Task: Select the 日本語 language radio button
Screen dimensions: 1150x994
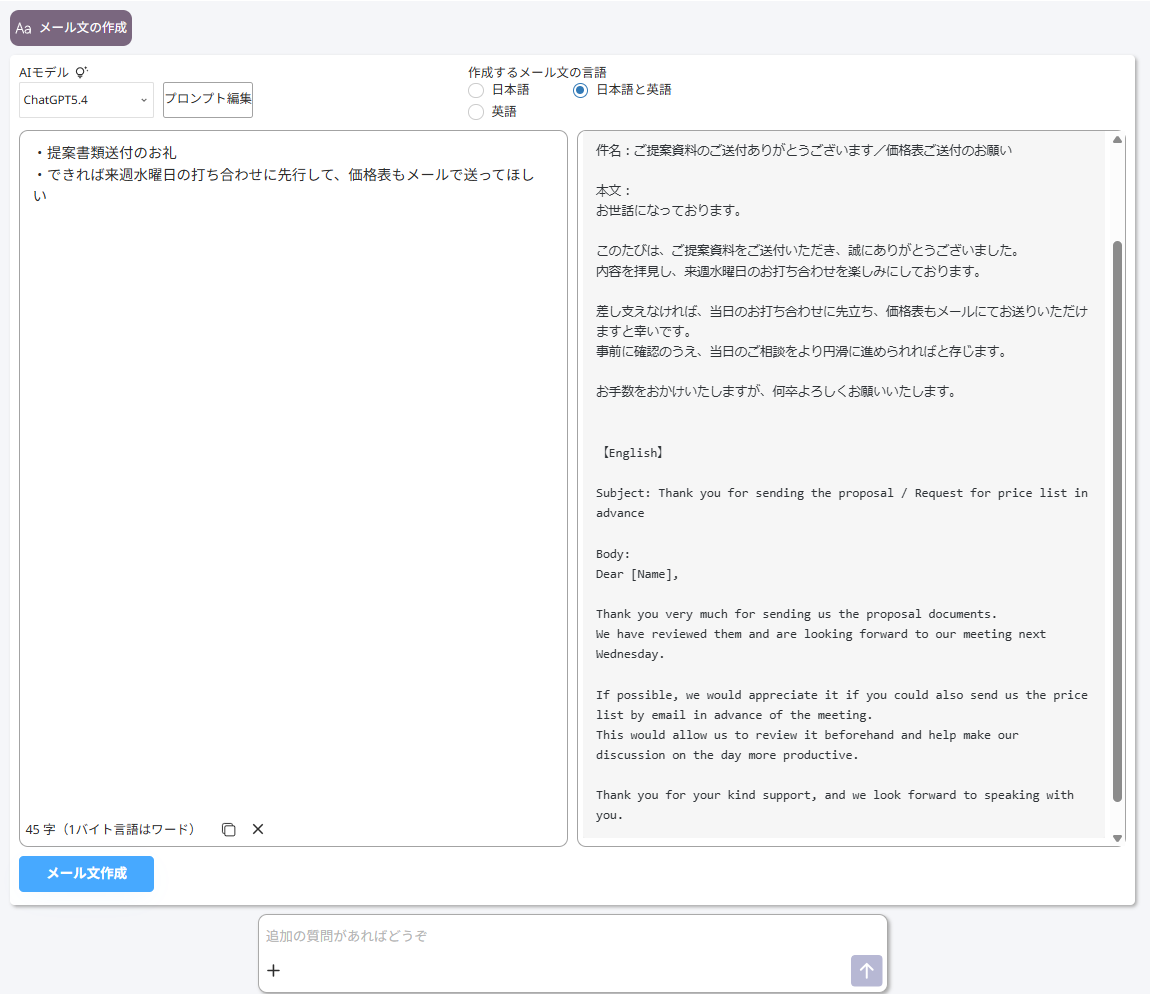Action: pyautogui.click(x=476, y=90)
